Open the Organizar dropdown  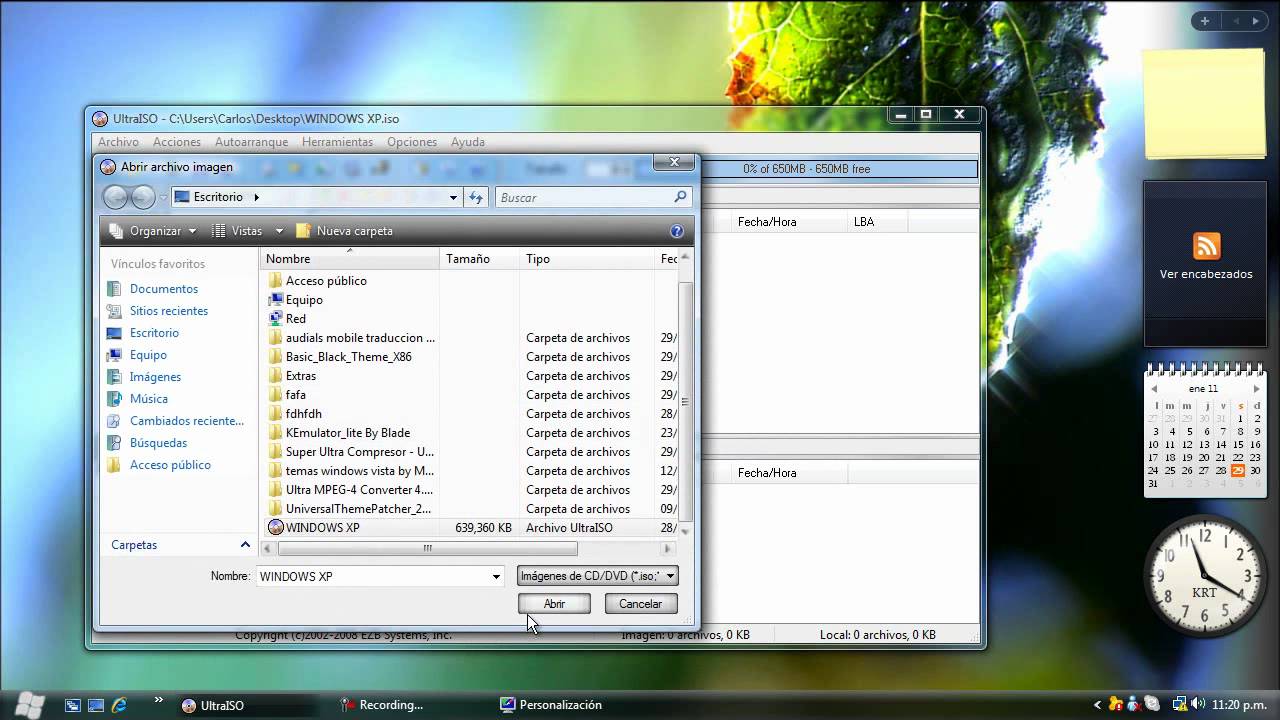coord(152,231)
